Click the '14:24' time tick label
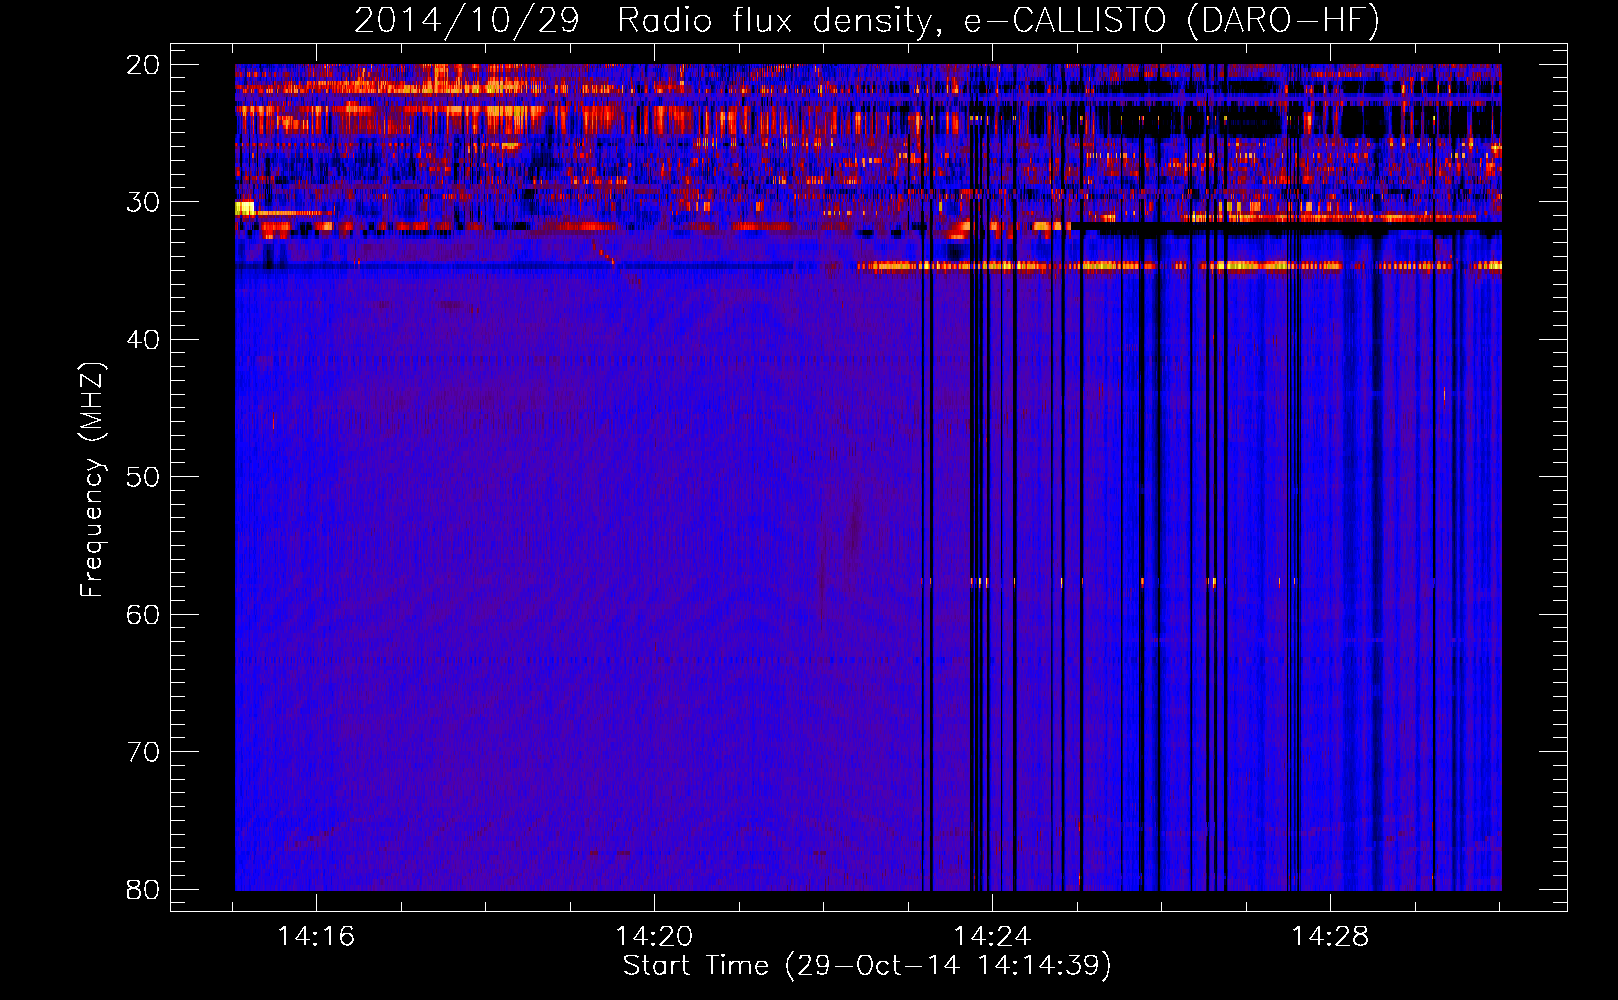 point(992,937)
